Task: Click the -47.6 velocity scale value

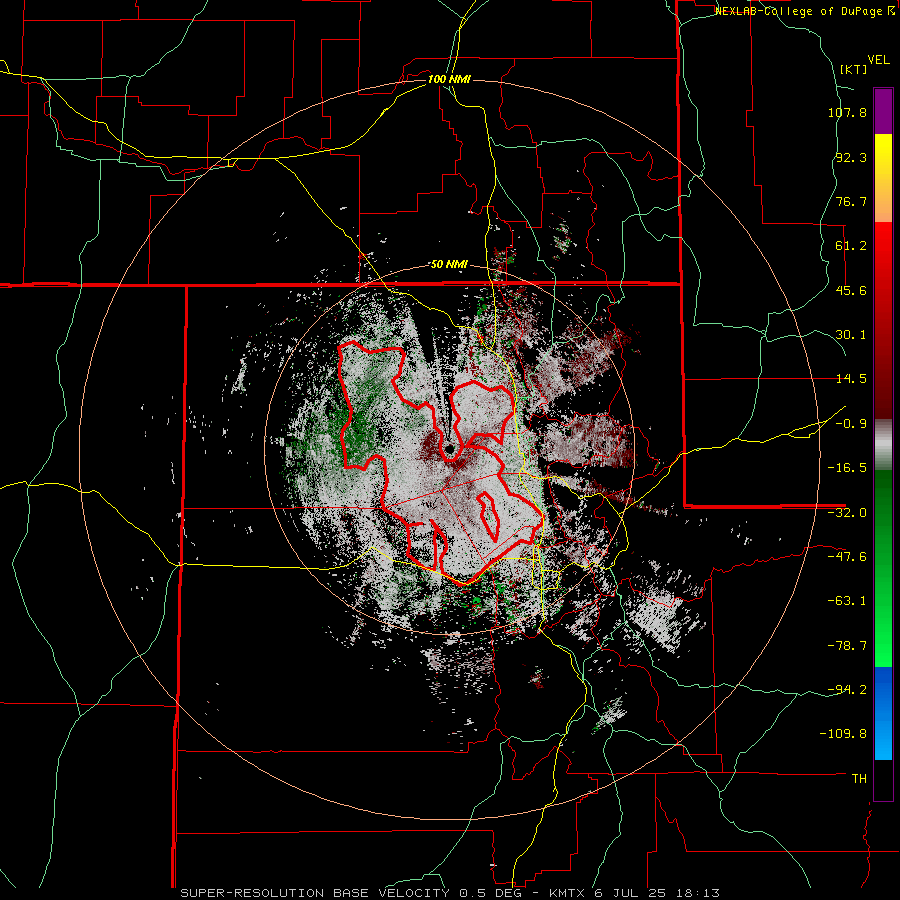Action: [847, 557]
